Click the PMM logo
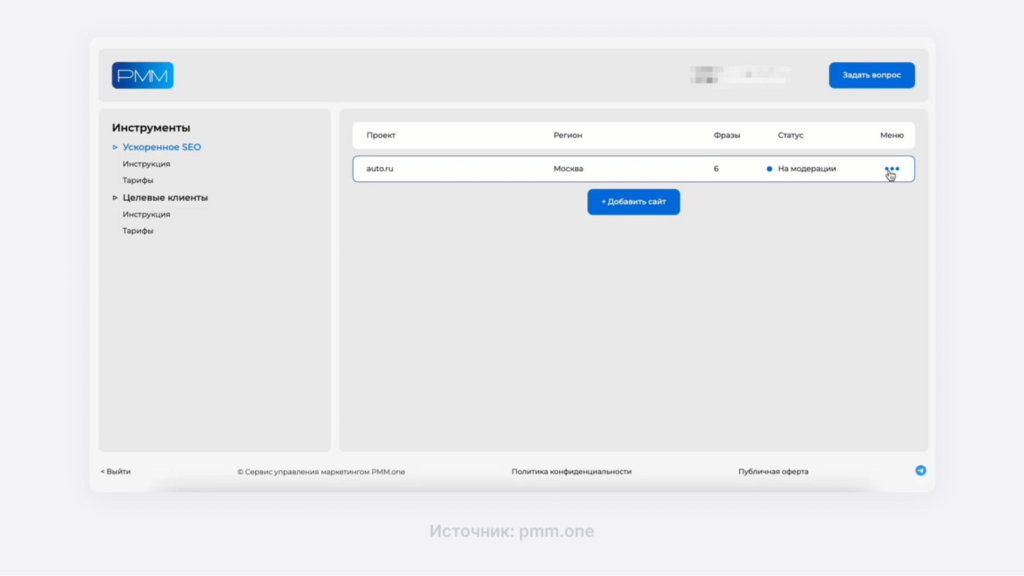Viewport: 1024px width, 576px height. (x=142, y=76)
